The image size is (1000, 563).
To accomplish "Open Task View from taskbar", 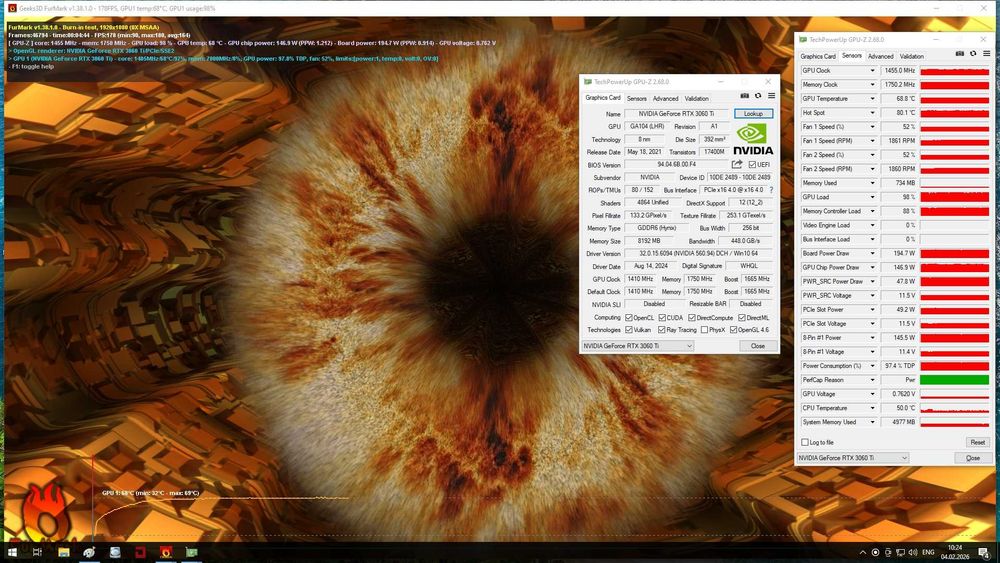I will [37, 552].
